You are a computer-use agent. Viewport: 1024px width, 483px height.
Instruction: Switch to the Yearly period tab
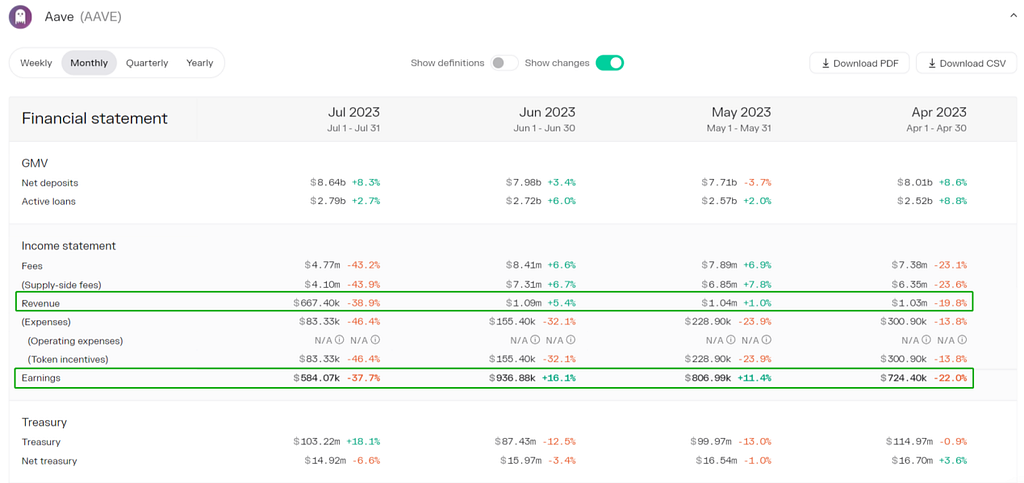[x=200, y=63]
